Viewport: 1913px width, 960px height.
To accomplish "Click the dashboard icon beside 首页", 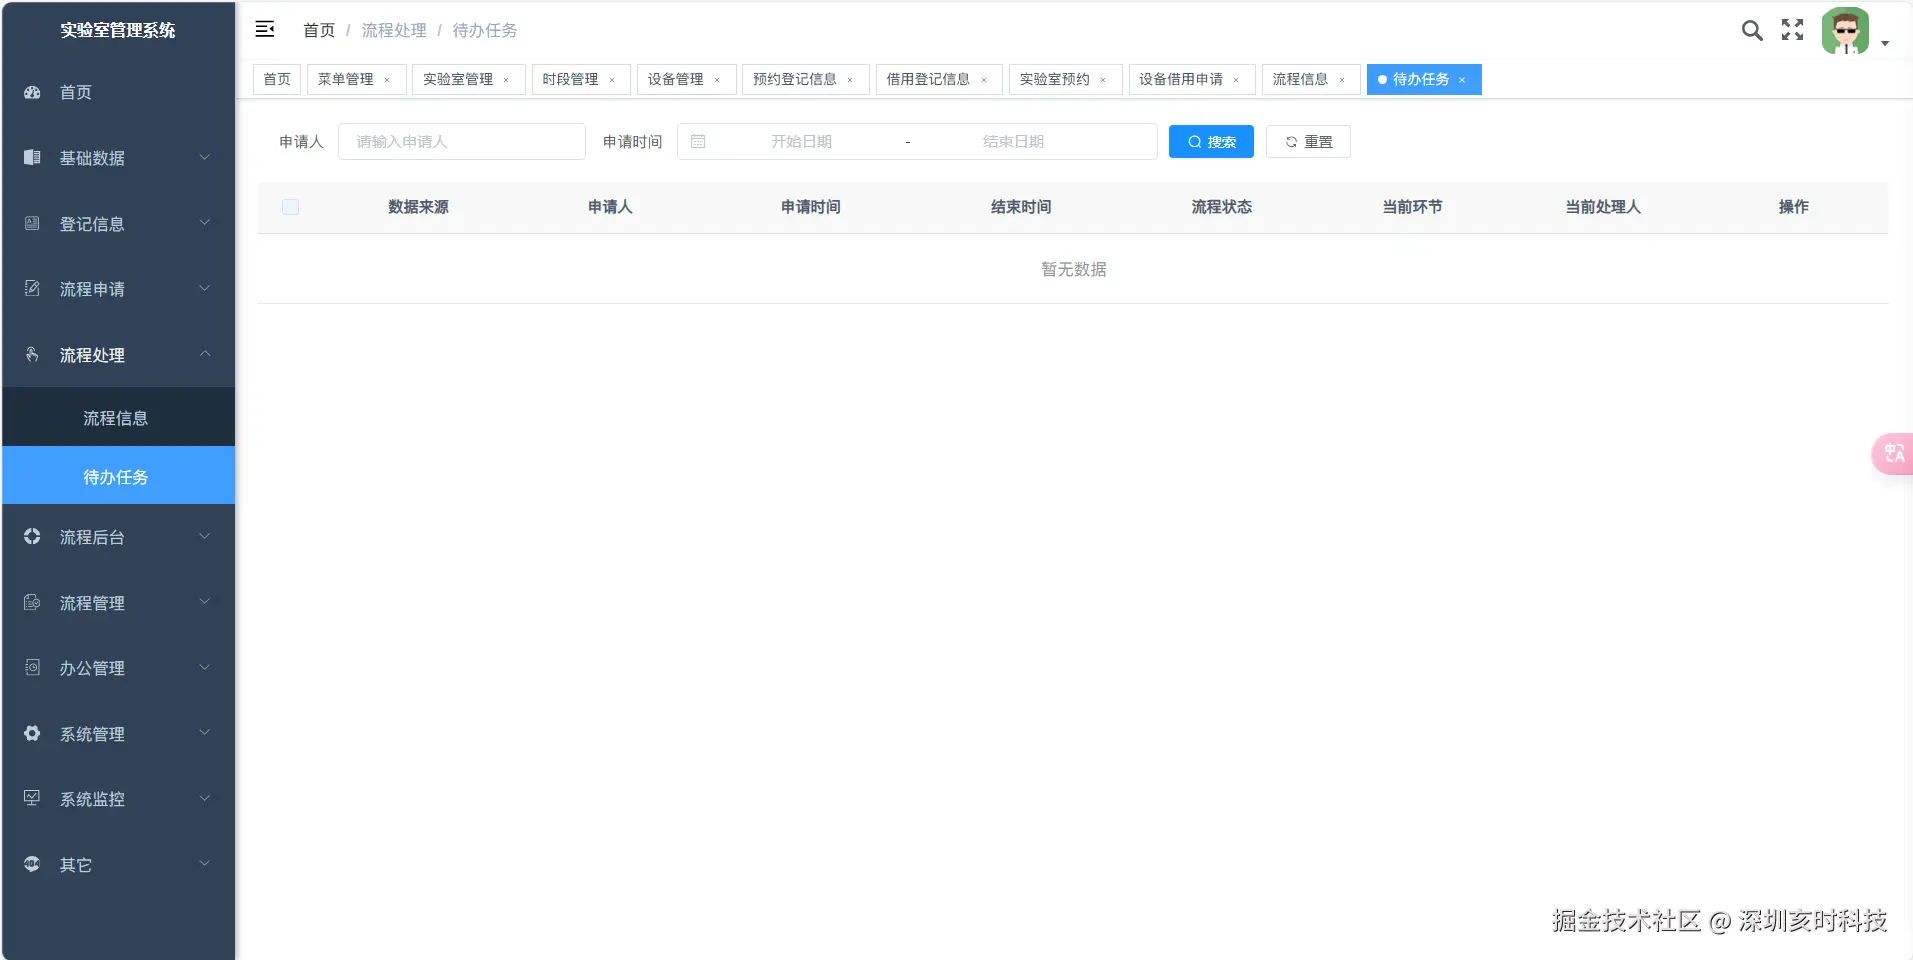I will tap(32, 92).
